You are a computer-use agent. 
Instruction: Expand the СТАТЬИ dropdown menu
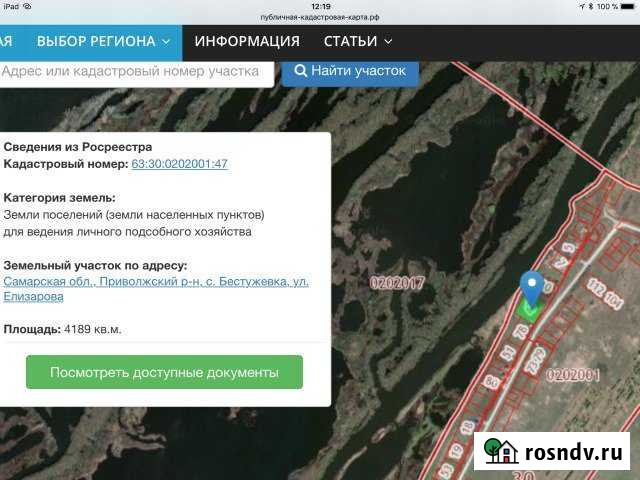click(358, 42)
